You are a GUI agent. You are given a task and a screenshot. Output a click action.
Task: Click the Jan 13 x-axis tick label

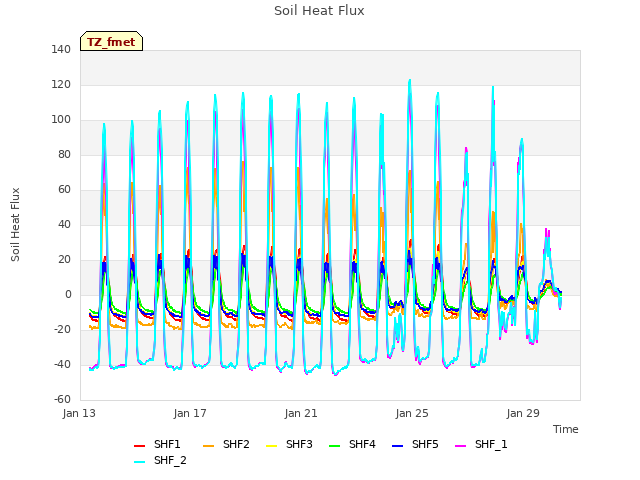pyautogui.click(x=79, y=413)
